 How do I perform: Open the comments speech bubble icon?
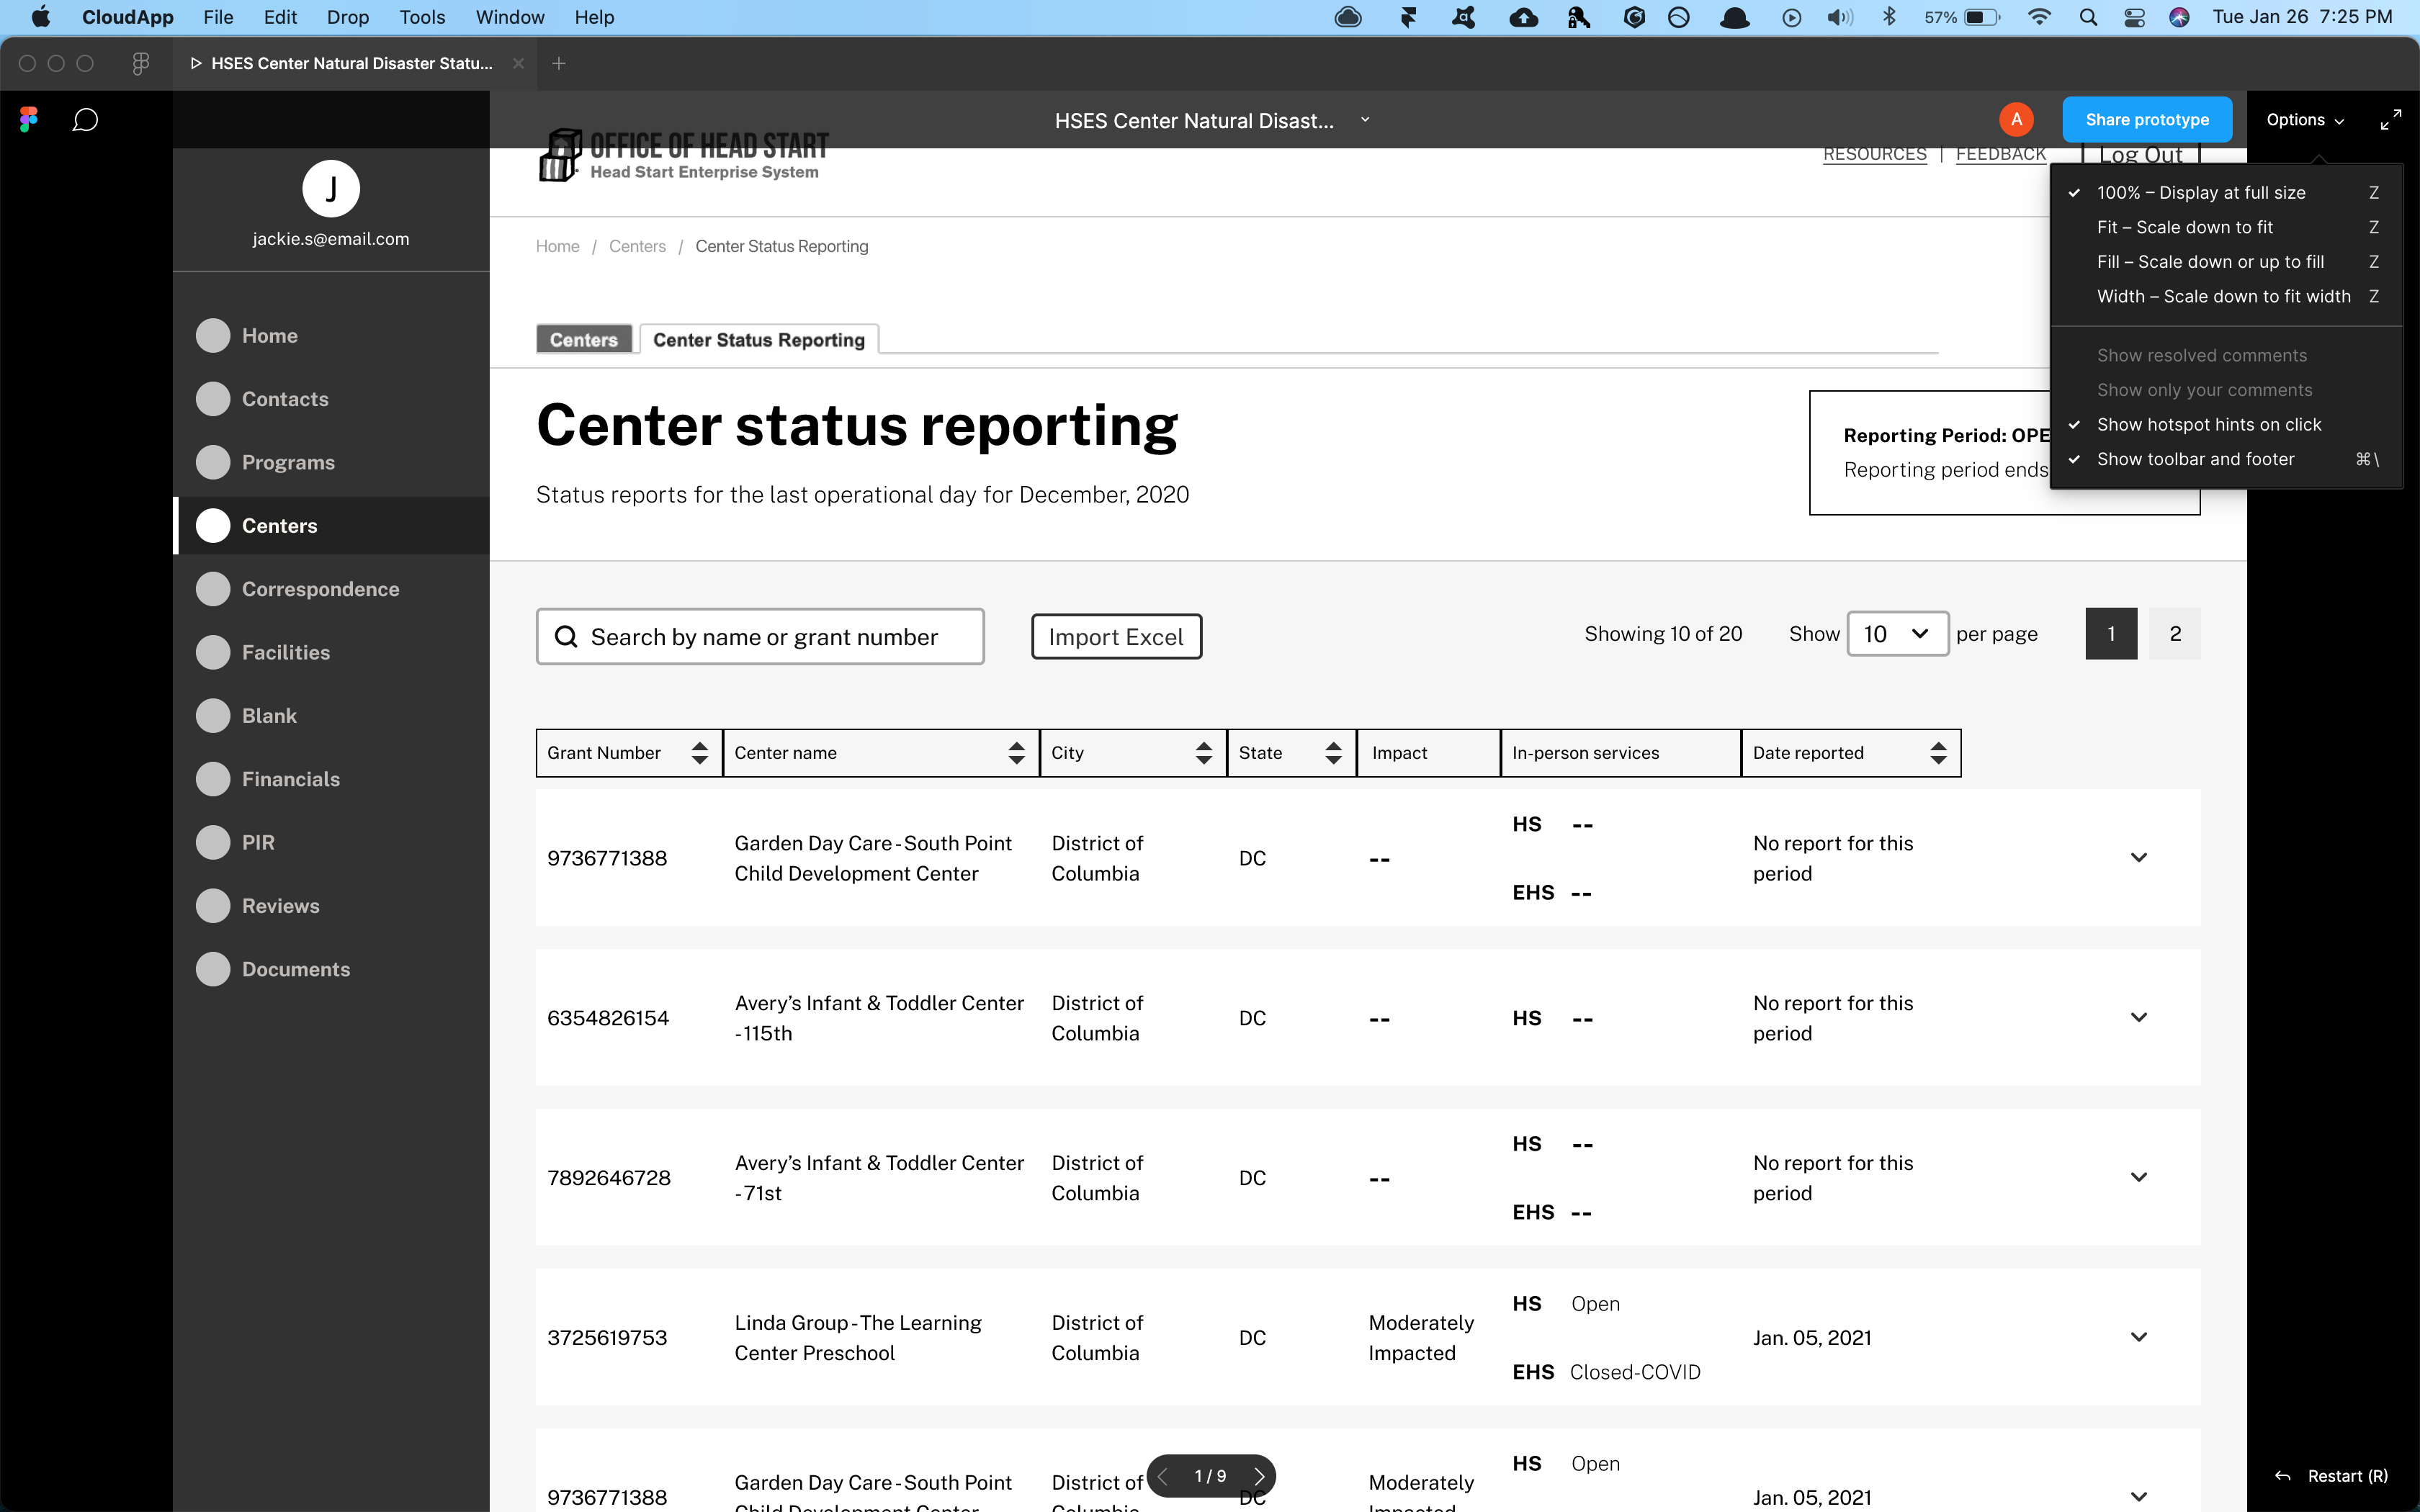[x=85, y=120]
